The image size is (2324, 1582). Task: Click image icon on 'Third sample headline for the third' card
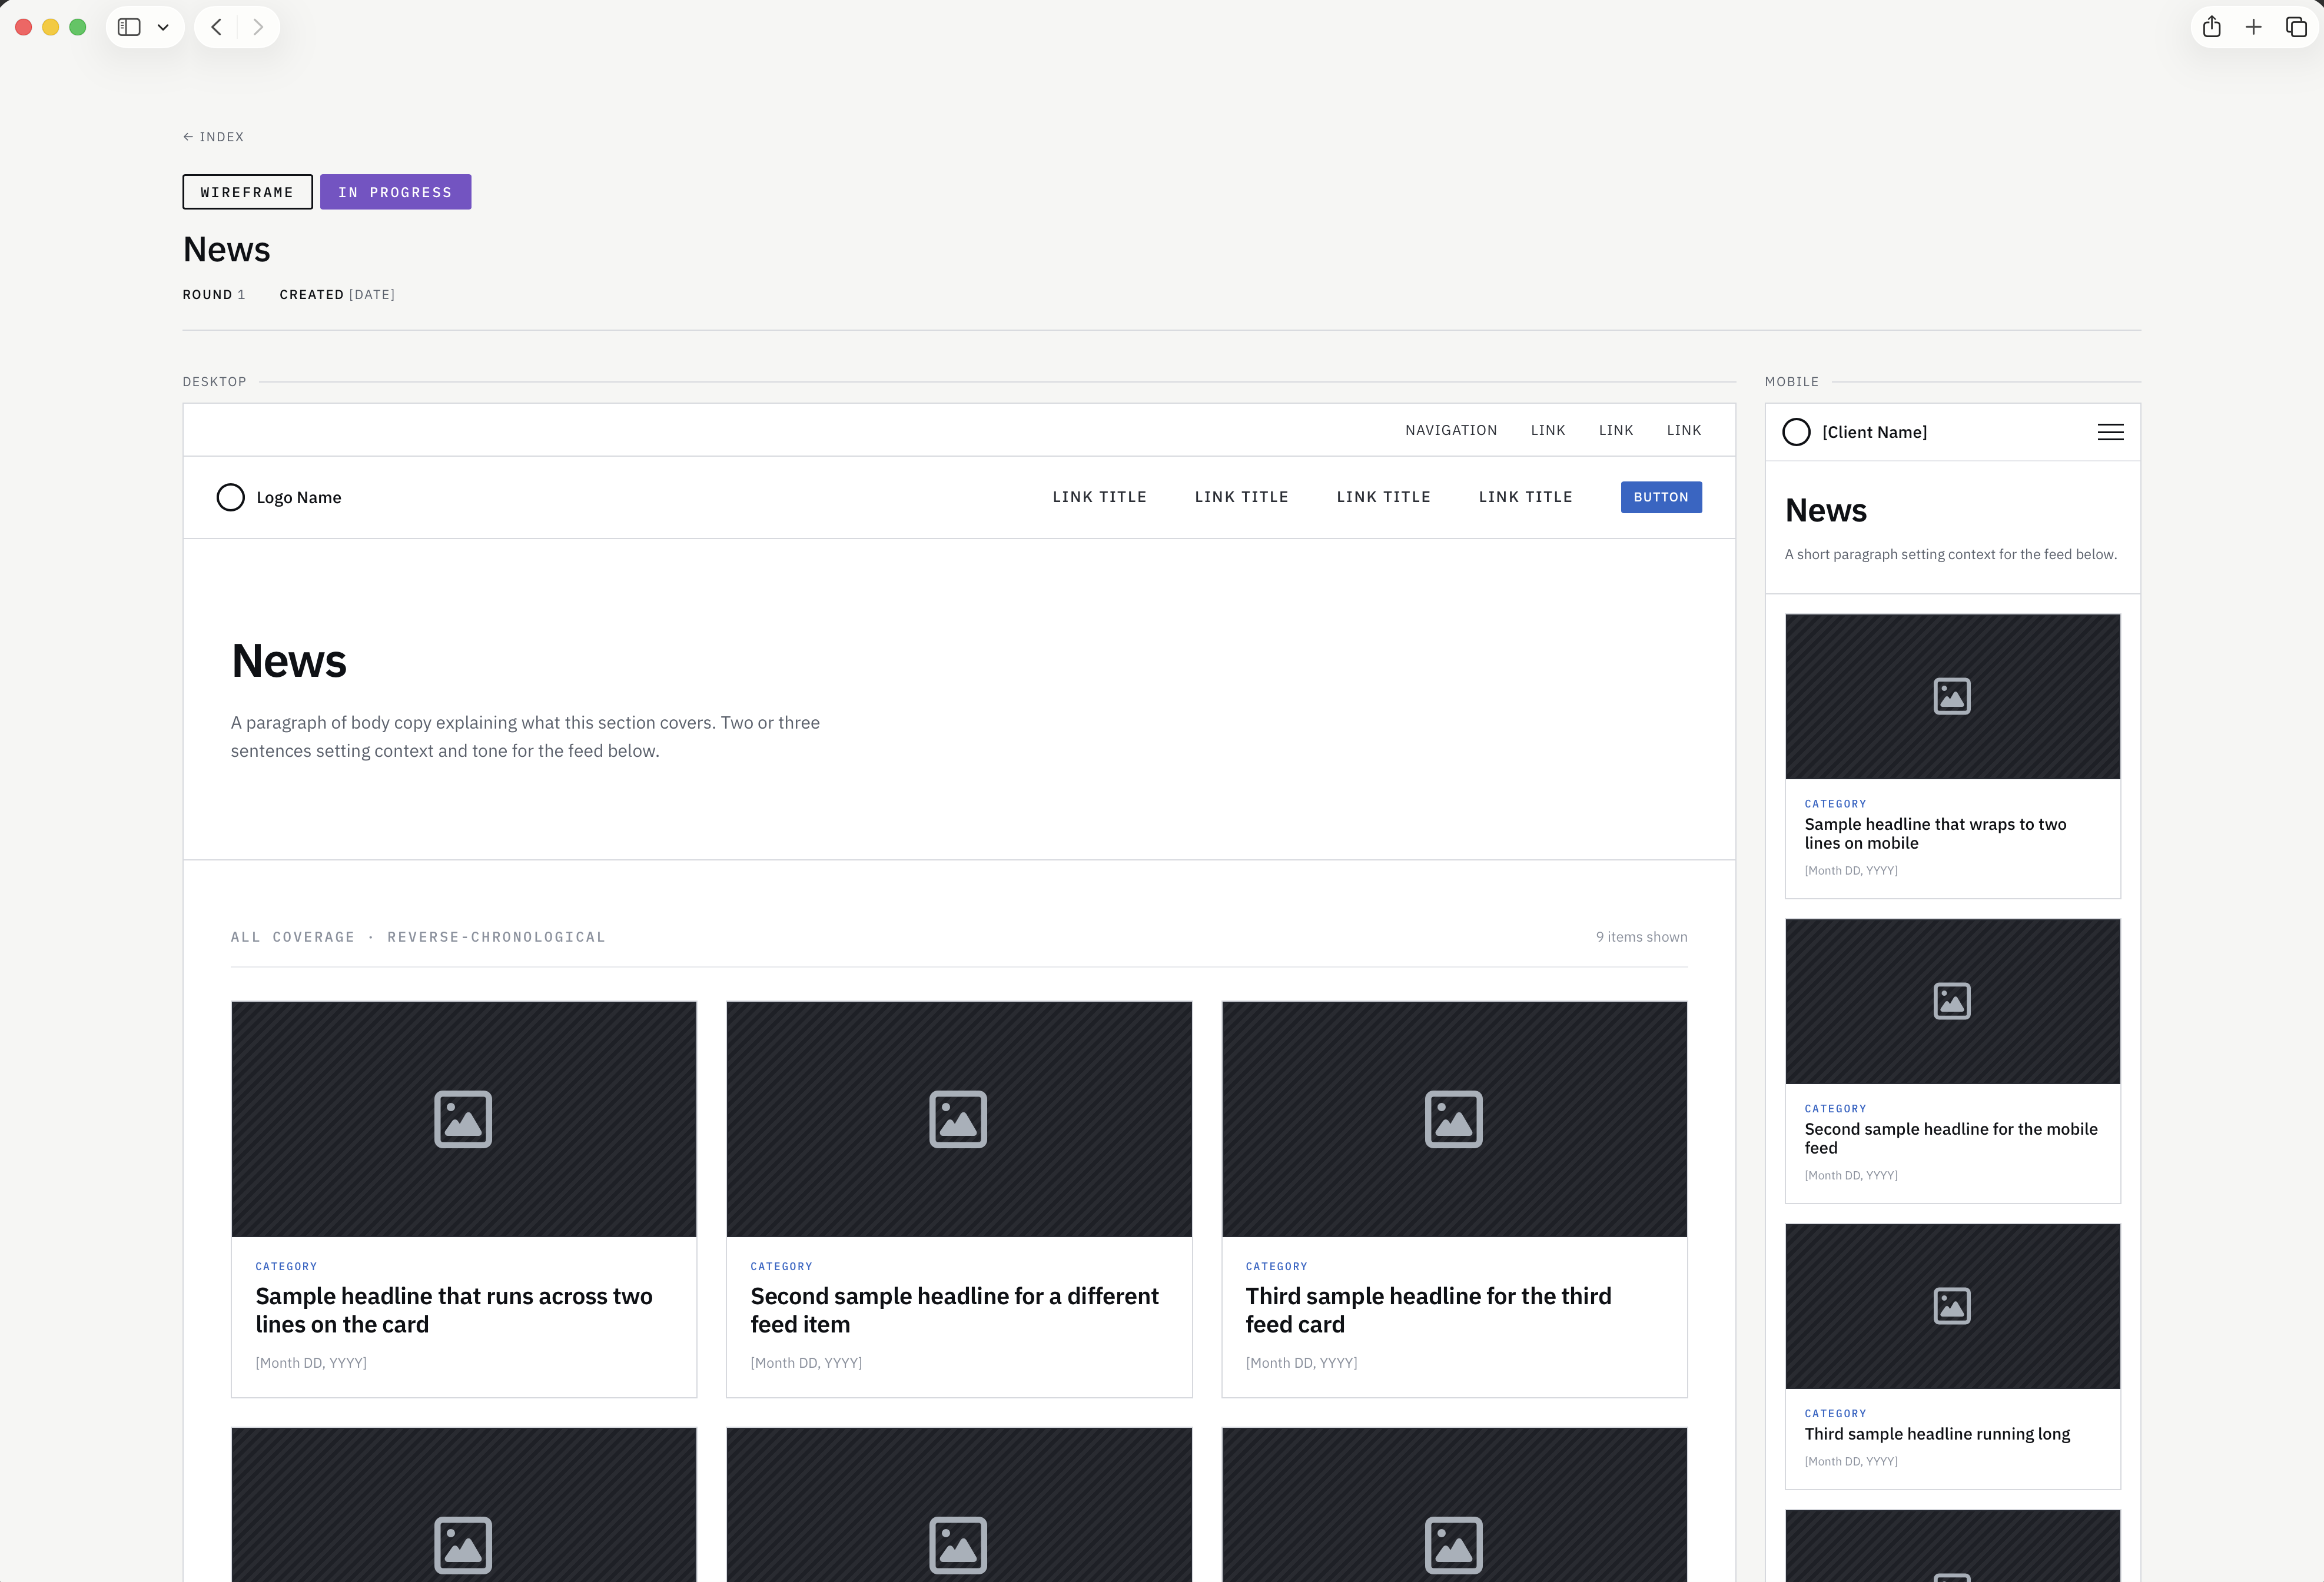[x=1454, y=1119]
